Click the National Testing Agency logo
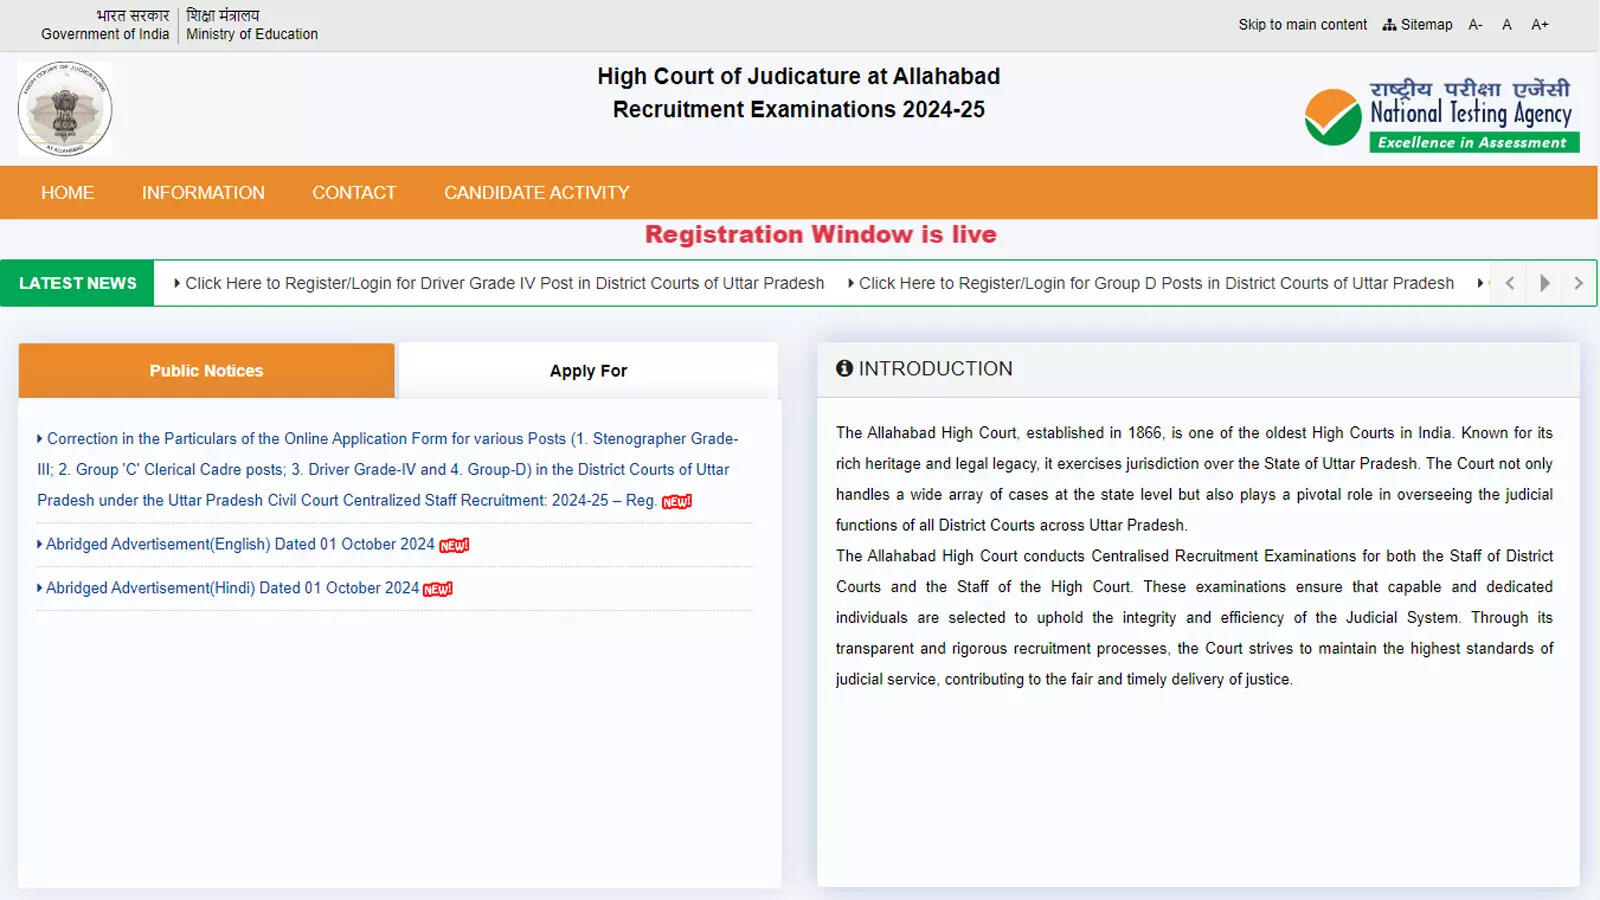Image resolution: width=1600 pixels, height=900 pixels. tap(1442, 110)
